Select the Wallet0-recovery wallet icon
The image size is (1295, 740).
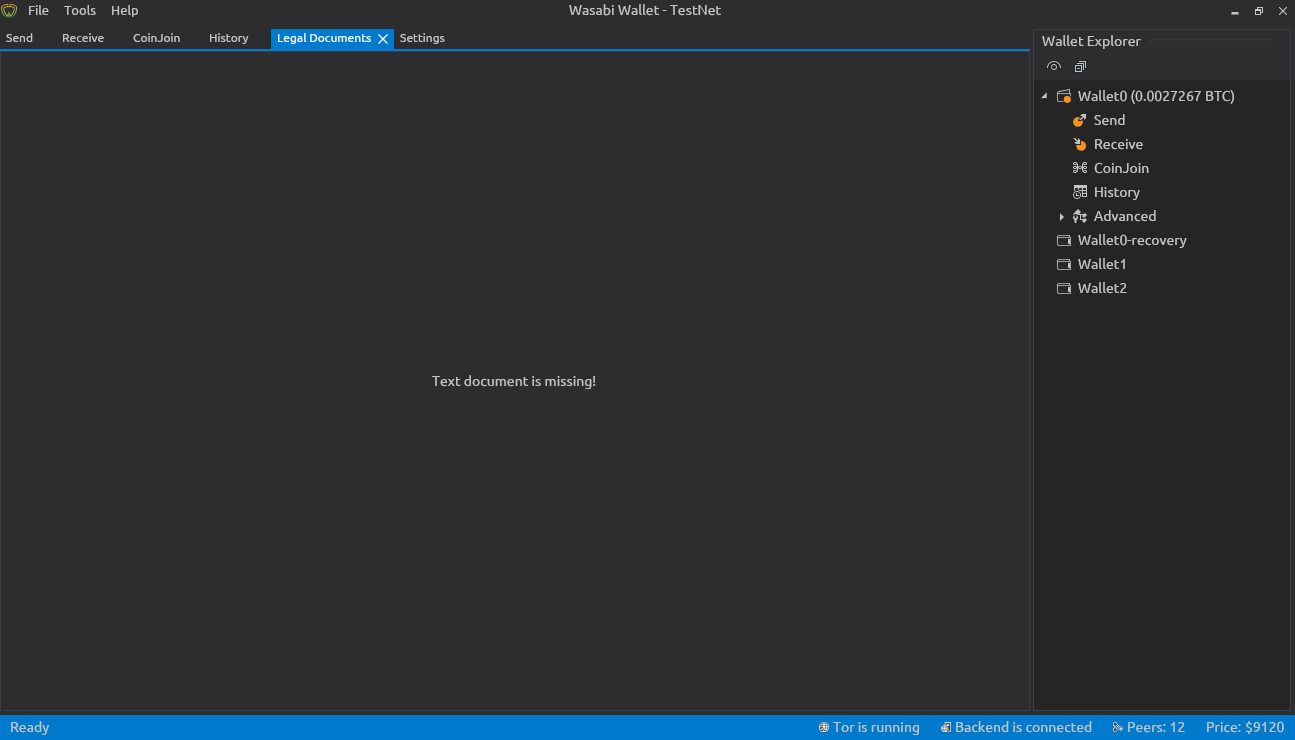click(1064, 240)
